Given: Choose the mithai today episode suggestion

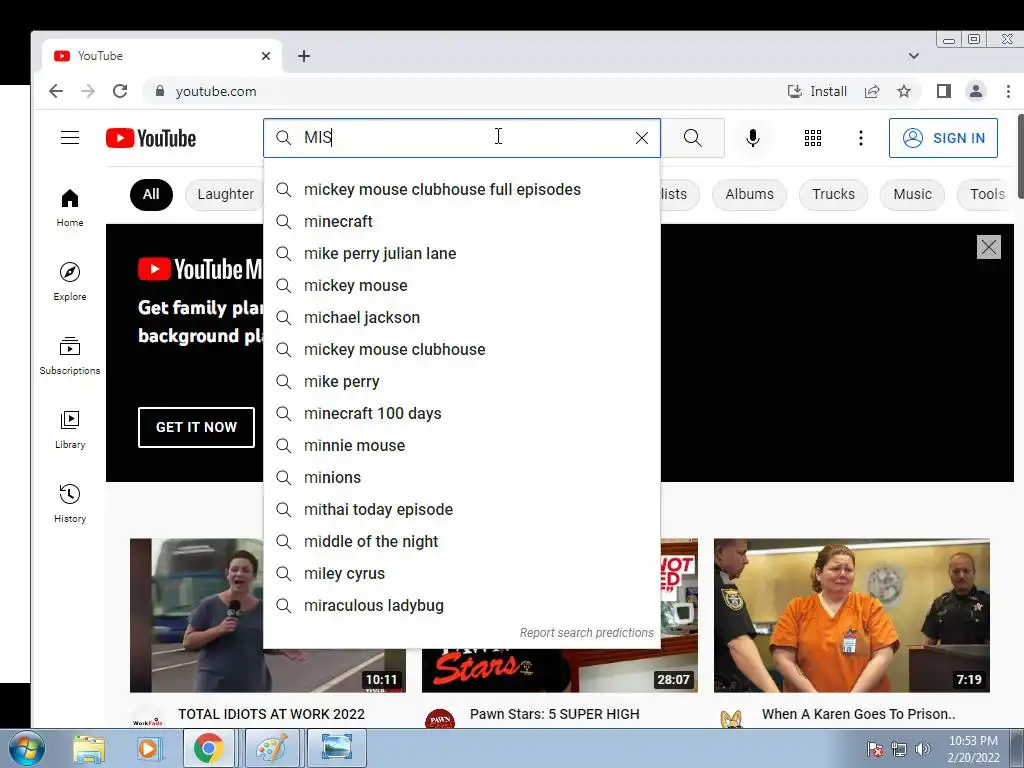Looking at the screenshot, I should pyautogui.click(x=462, y=509).
